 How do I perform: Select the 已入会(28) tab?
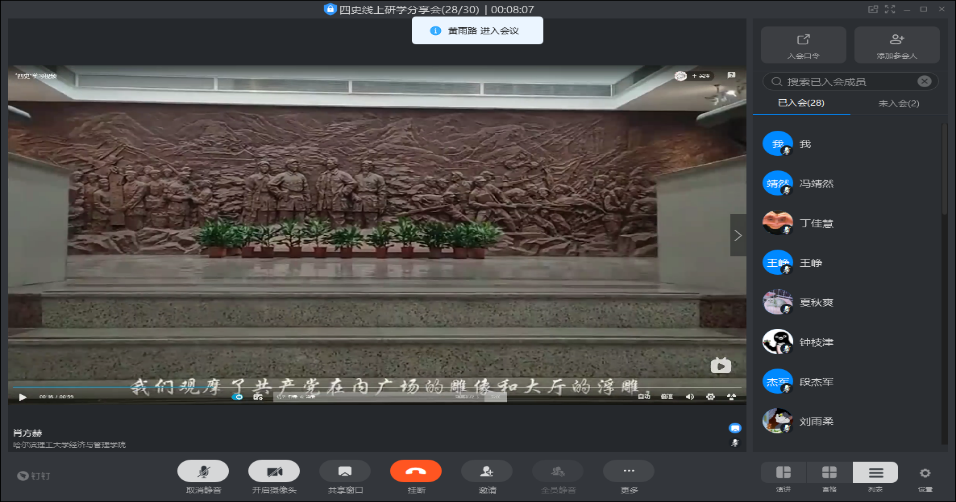coord(801,103)
